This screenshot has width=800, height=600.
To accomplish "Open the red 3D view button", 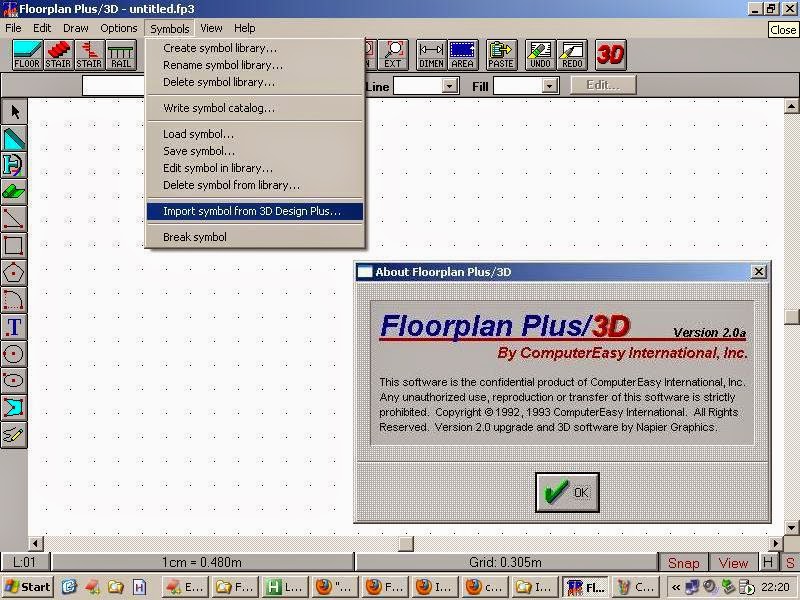I will pos(610,55).
